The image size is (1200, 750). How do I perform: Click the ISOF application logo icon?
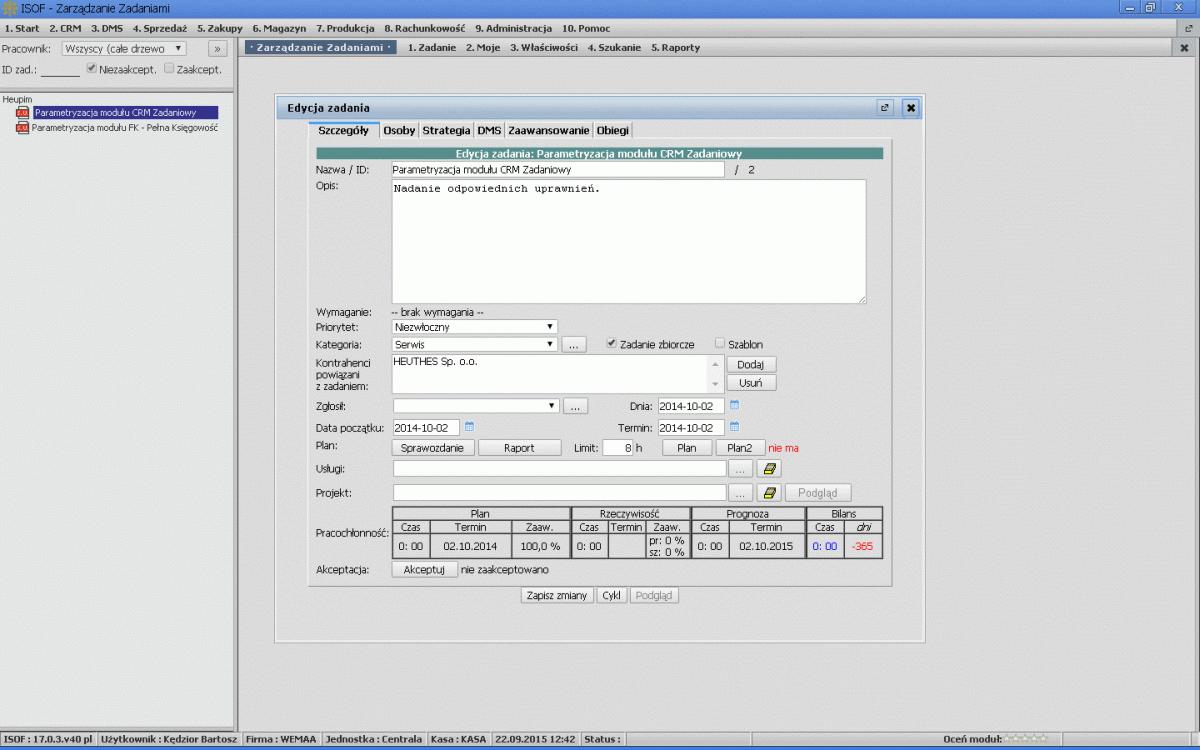(10, 8)
